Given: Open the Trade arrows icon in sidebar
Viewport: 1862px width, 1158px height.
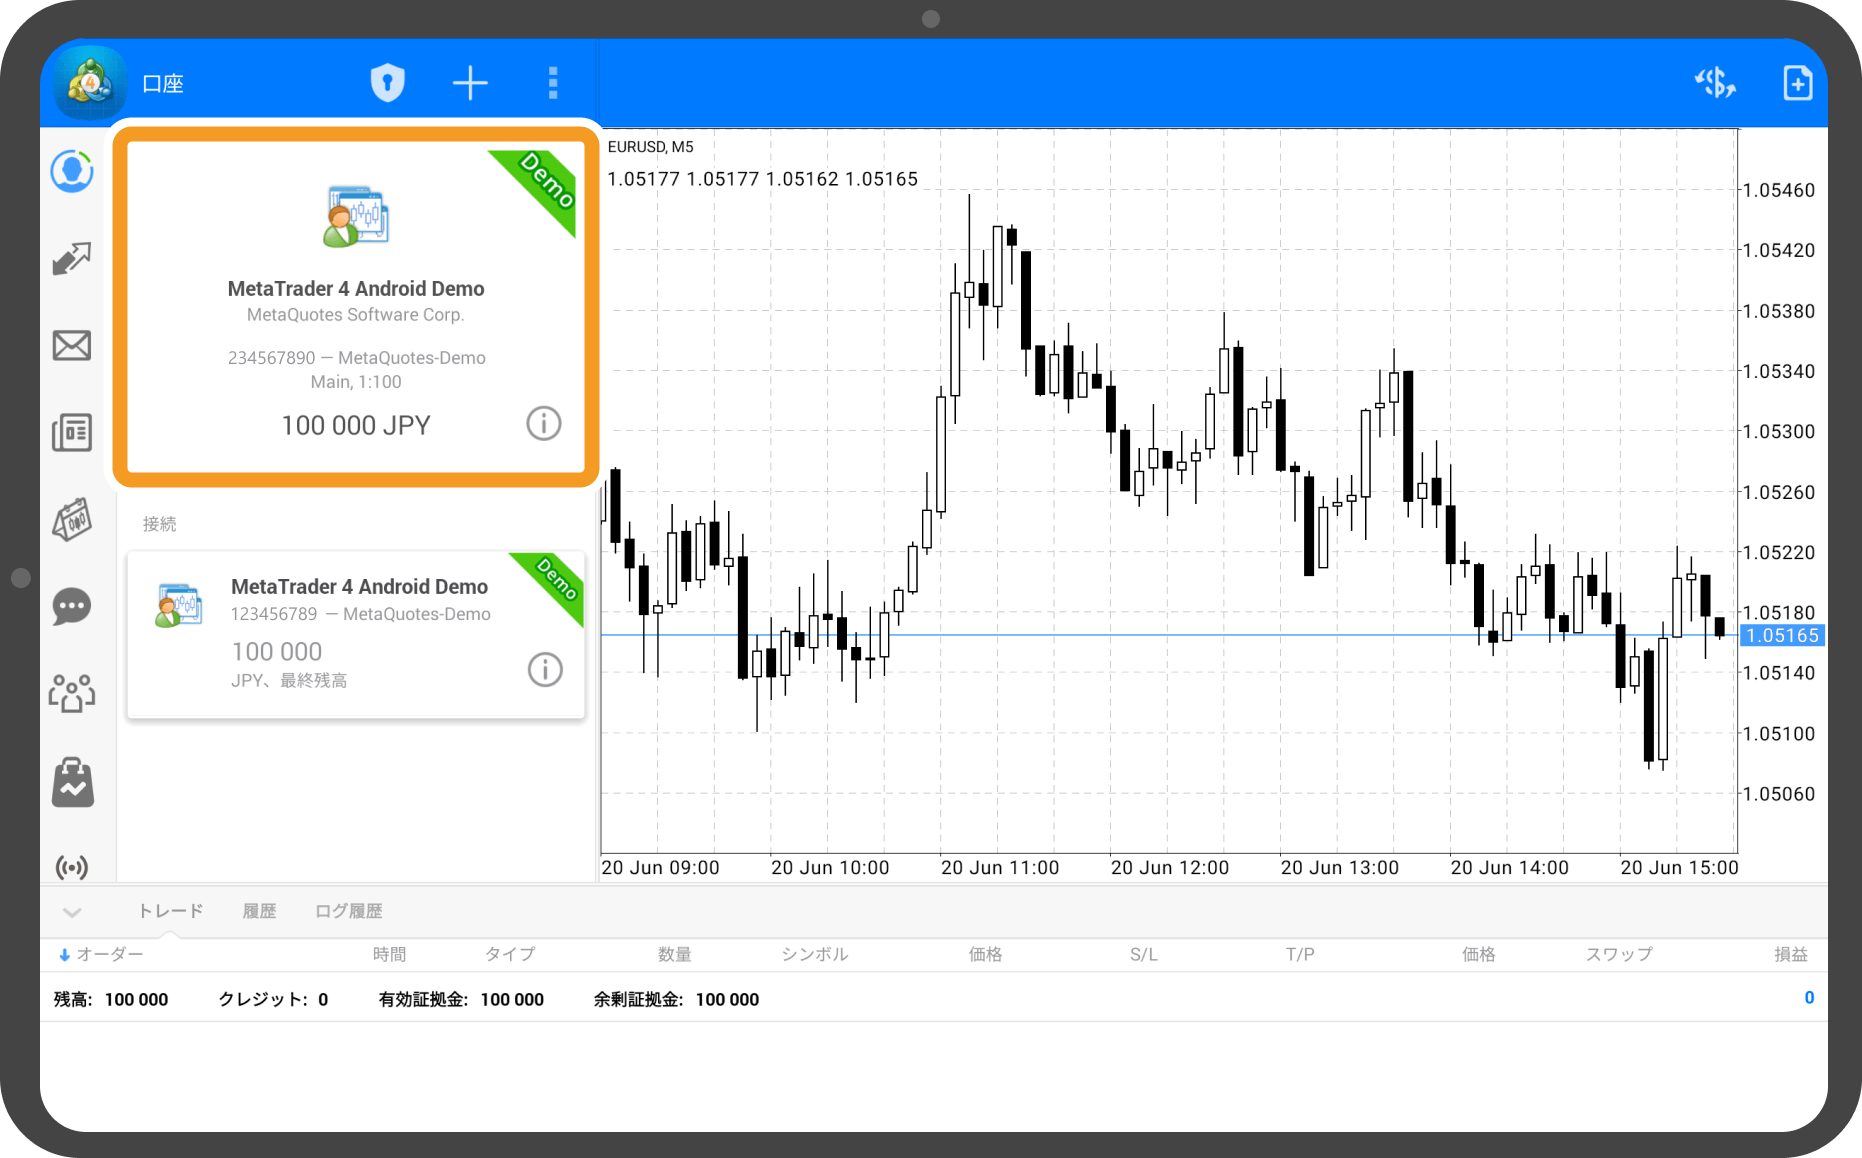Looking at the screenshot, I should (72, 259).
